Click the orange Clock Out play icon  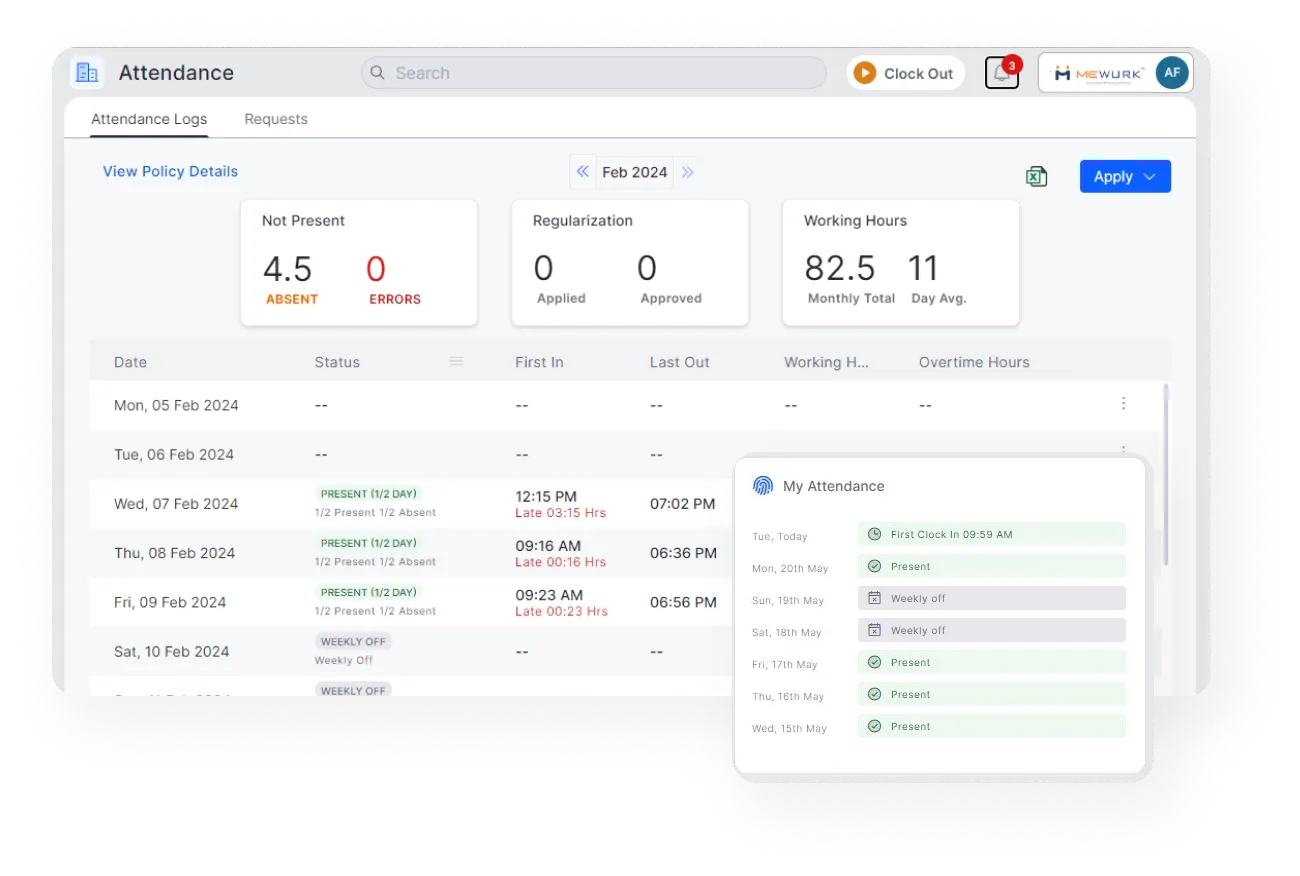point(865,73)
